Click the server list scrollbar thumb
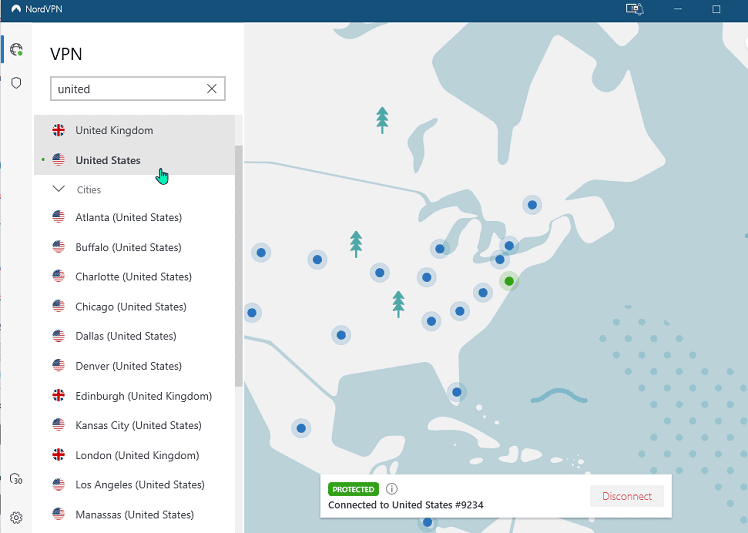The height and width of the screenshot is (533, 748). 239,266
